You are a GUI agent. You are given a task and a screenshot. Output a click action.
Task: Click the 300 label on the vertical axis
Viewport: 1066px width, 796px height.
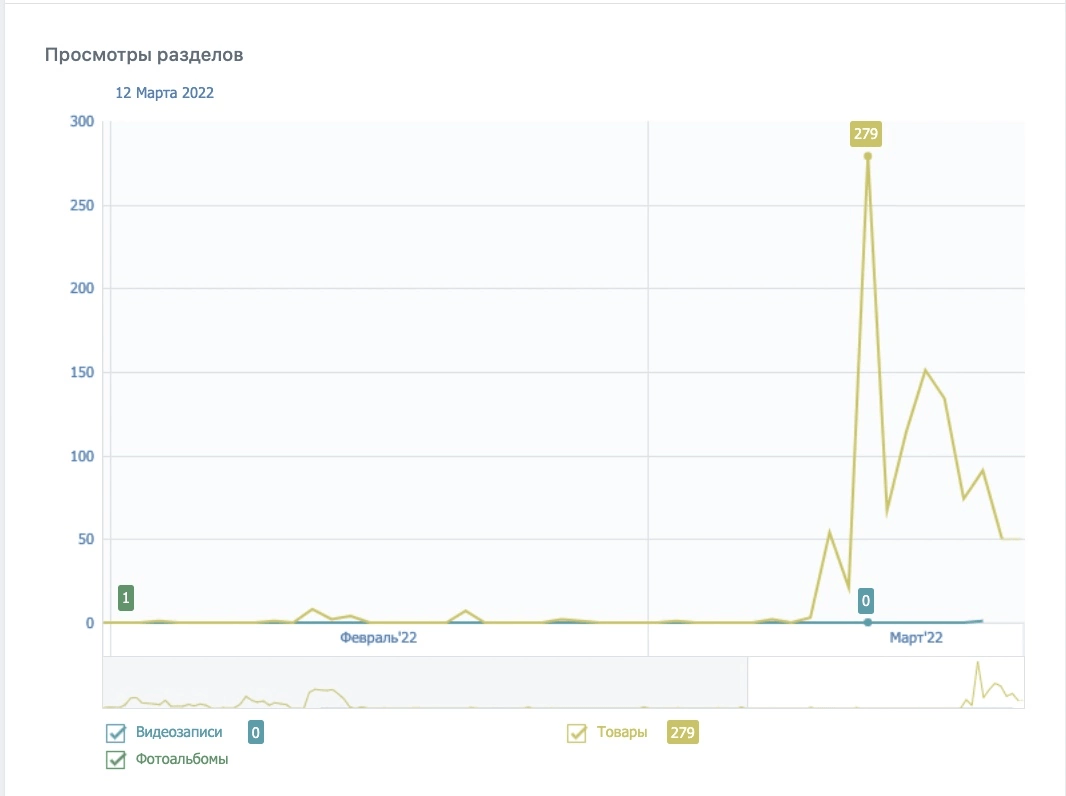(x=81, y=122)
